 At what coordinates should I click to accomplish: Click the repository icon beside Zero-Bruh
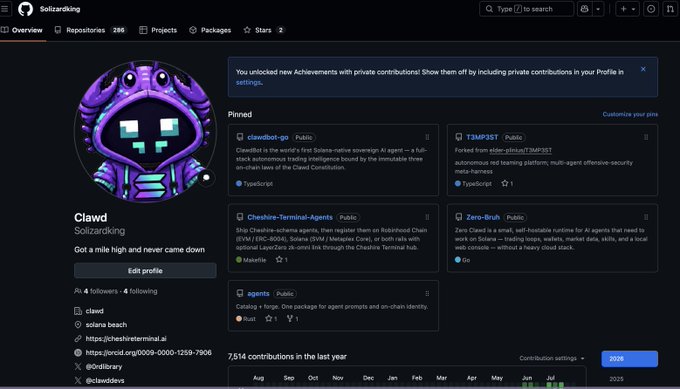pos(458,217)
